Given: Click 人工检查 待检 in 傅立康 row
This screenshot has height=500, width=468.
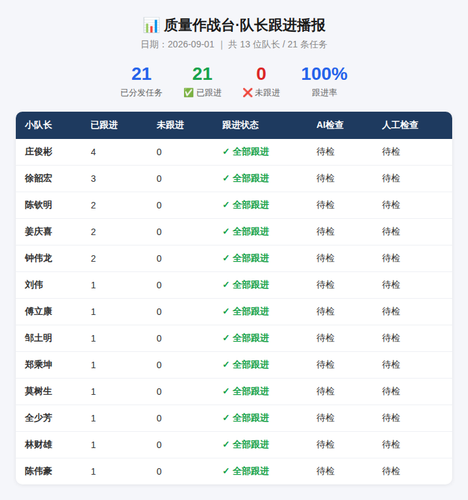Looking at the screenshot, I should [391, 312].
